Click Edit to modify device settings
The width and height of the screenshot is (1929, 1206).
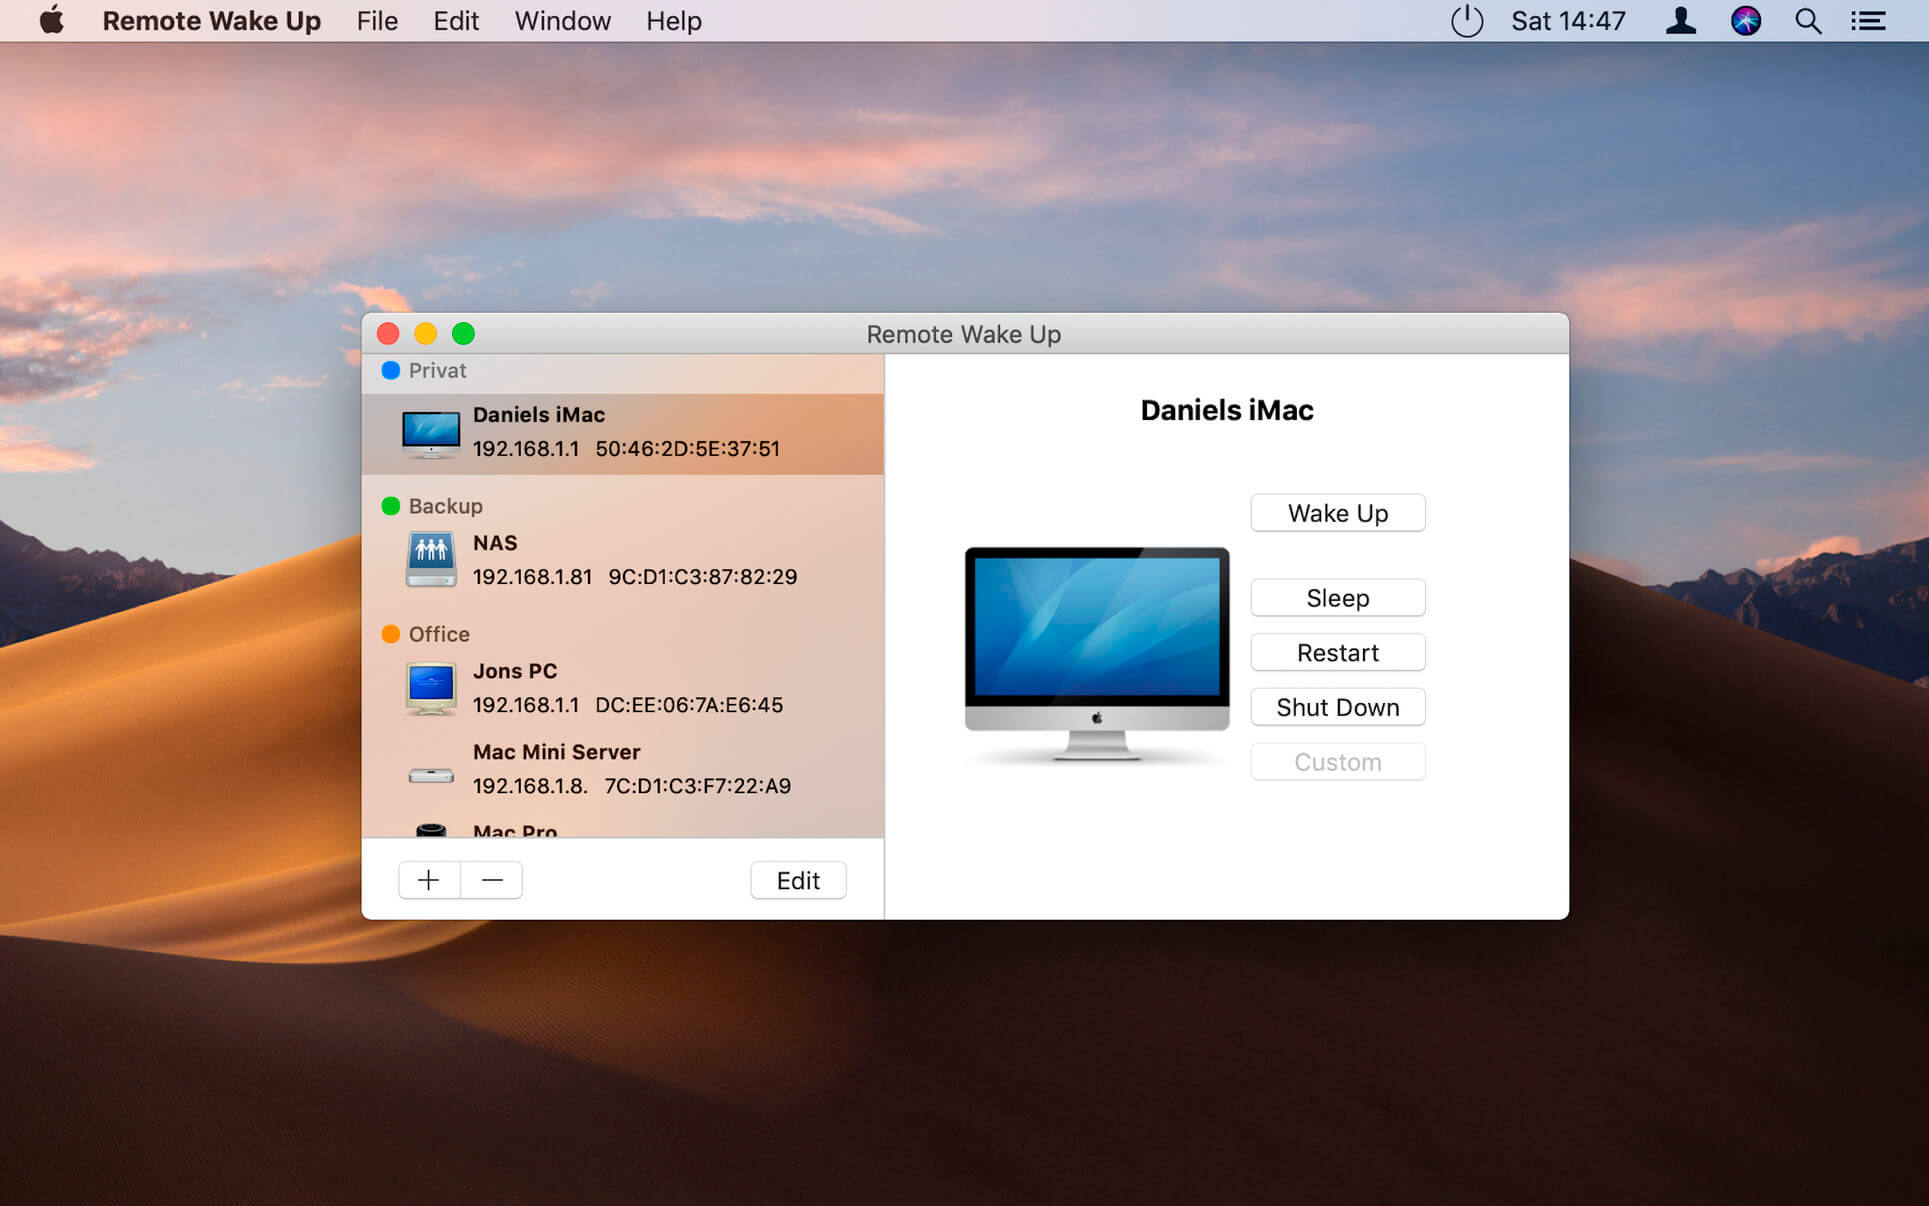(x=799, y=881)
